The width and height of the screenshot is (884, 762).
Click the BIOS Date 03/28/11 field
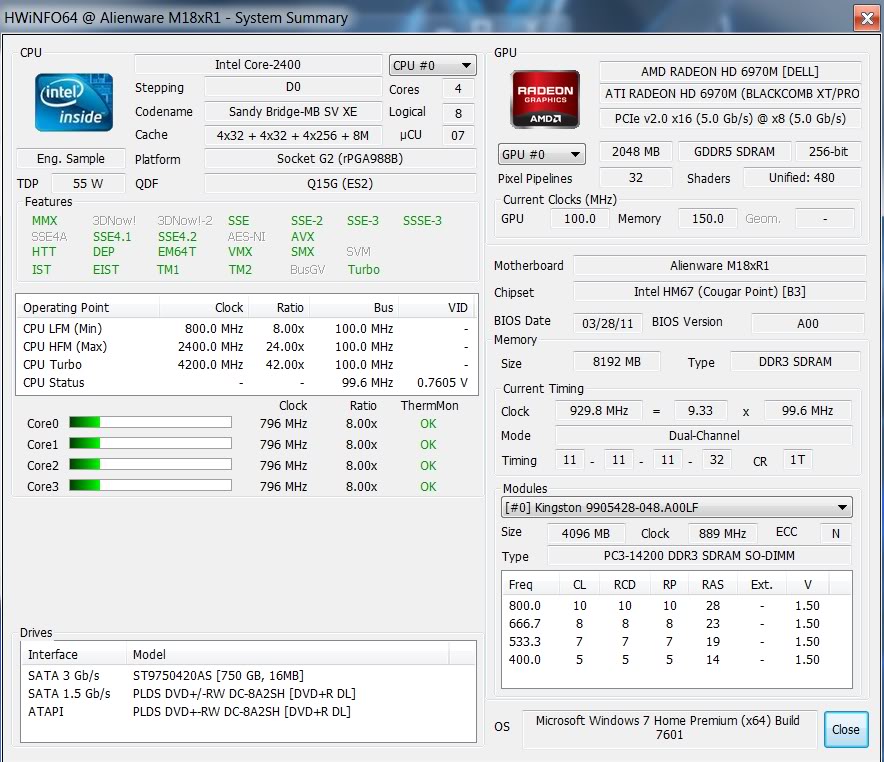607,324
